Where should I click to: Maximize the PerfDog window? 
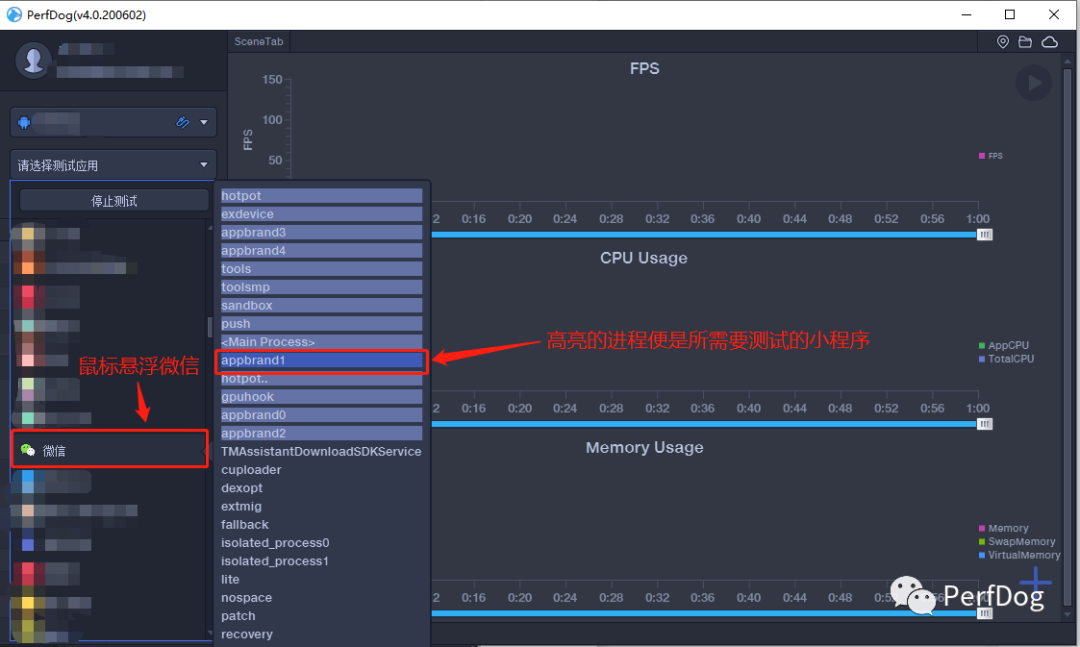(x=1010, y=14)
